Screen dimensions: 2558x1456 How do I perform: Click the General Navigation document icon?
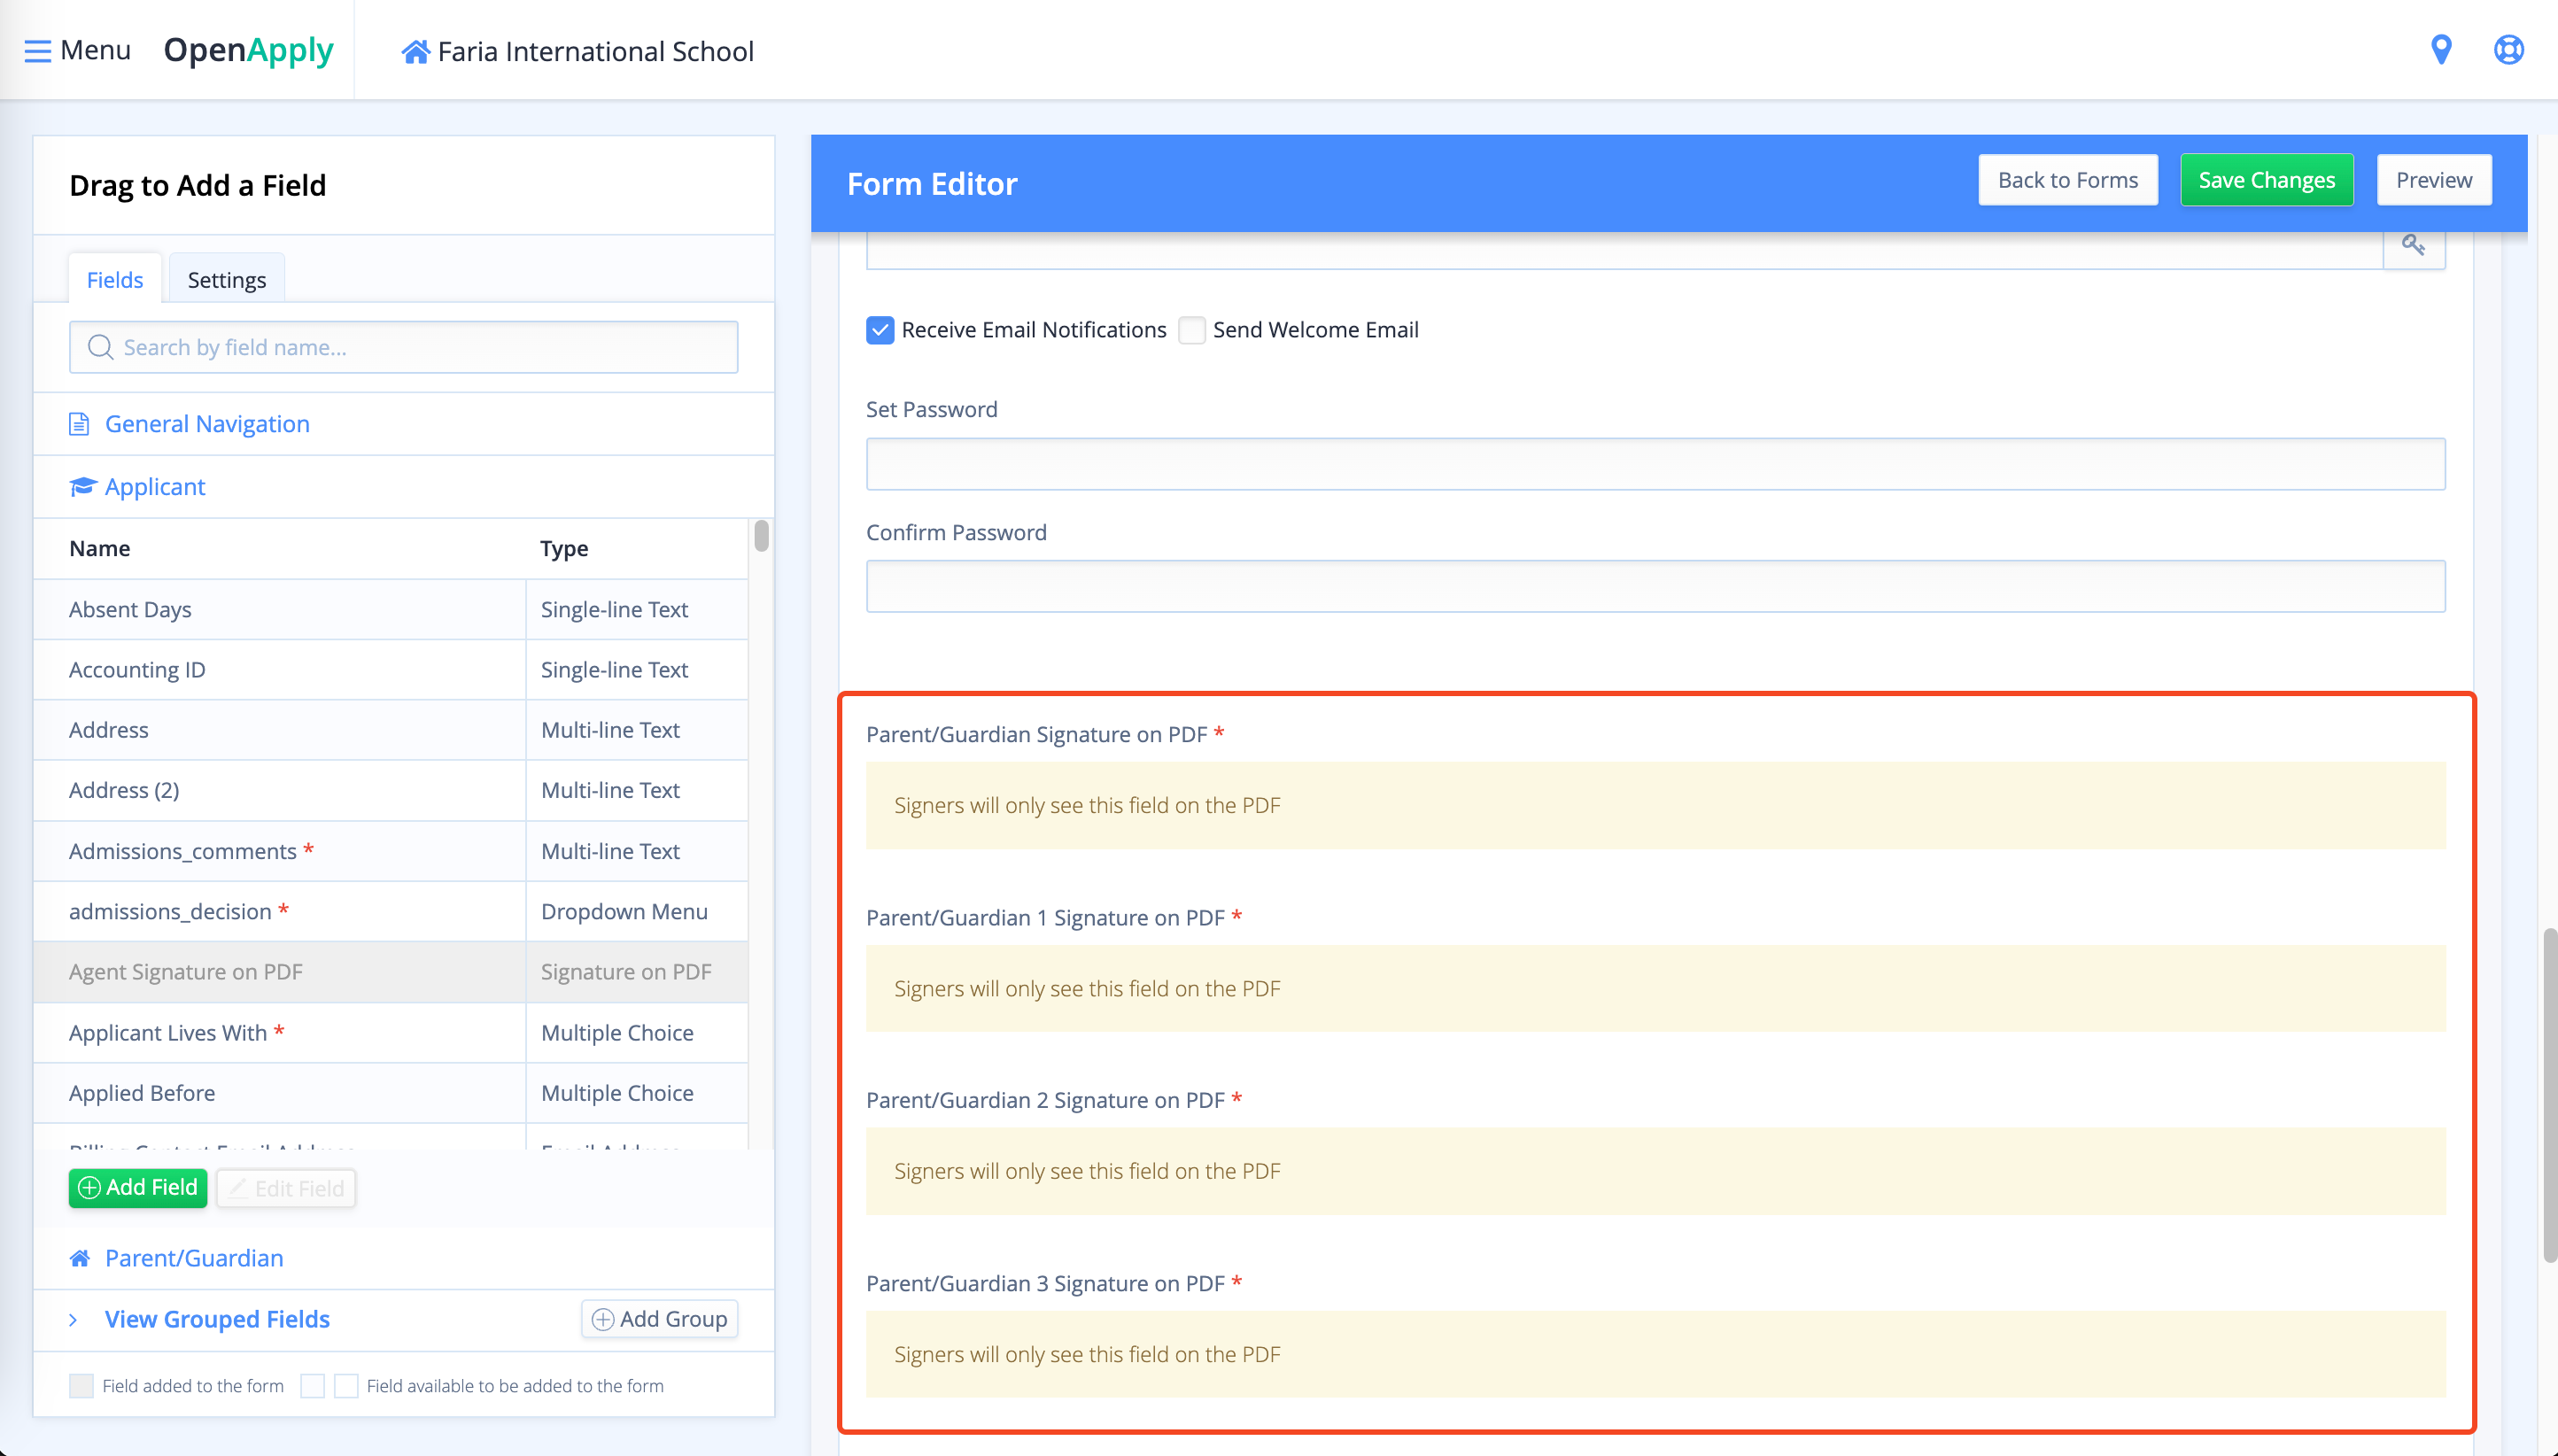79,424
